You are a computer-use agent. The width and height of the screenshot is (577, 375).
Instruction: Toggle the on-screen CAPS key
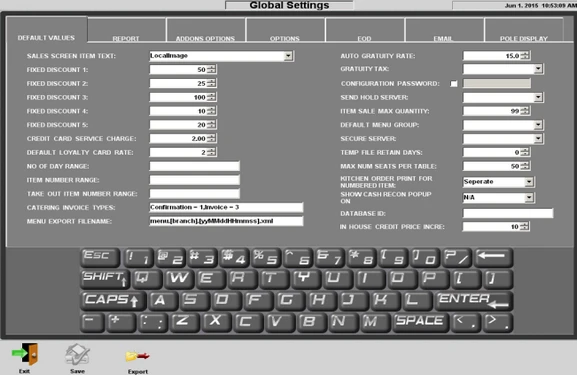coord(113,300)
